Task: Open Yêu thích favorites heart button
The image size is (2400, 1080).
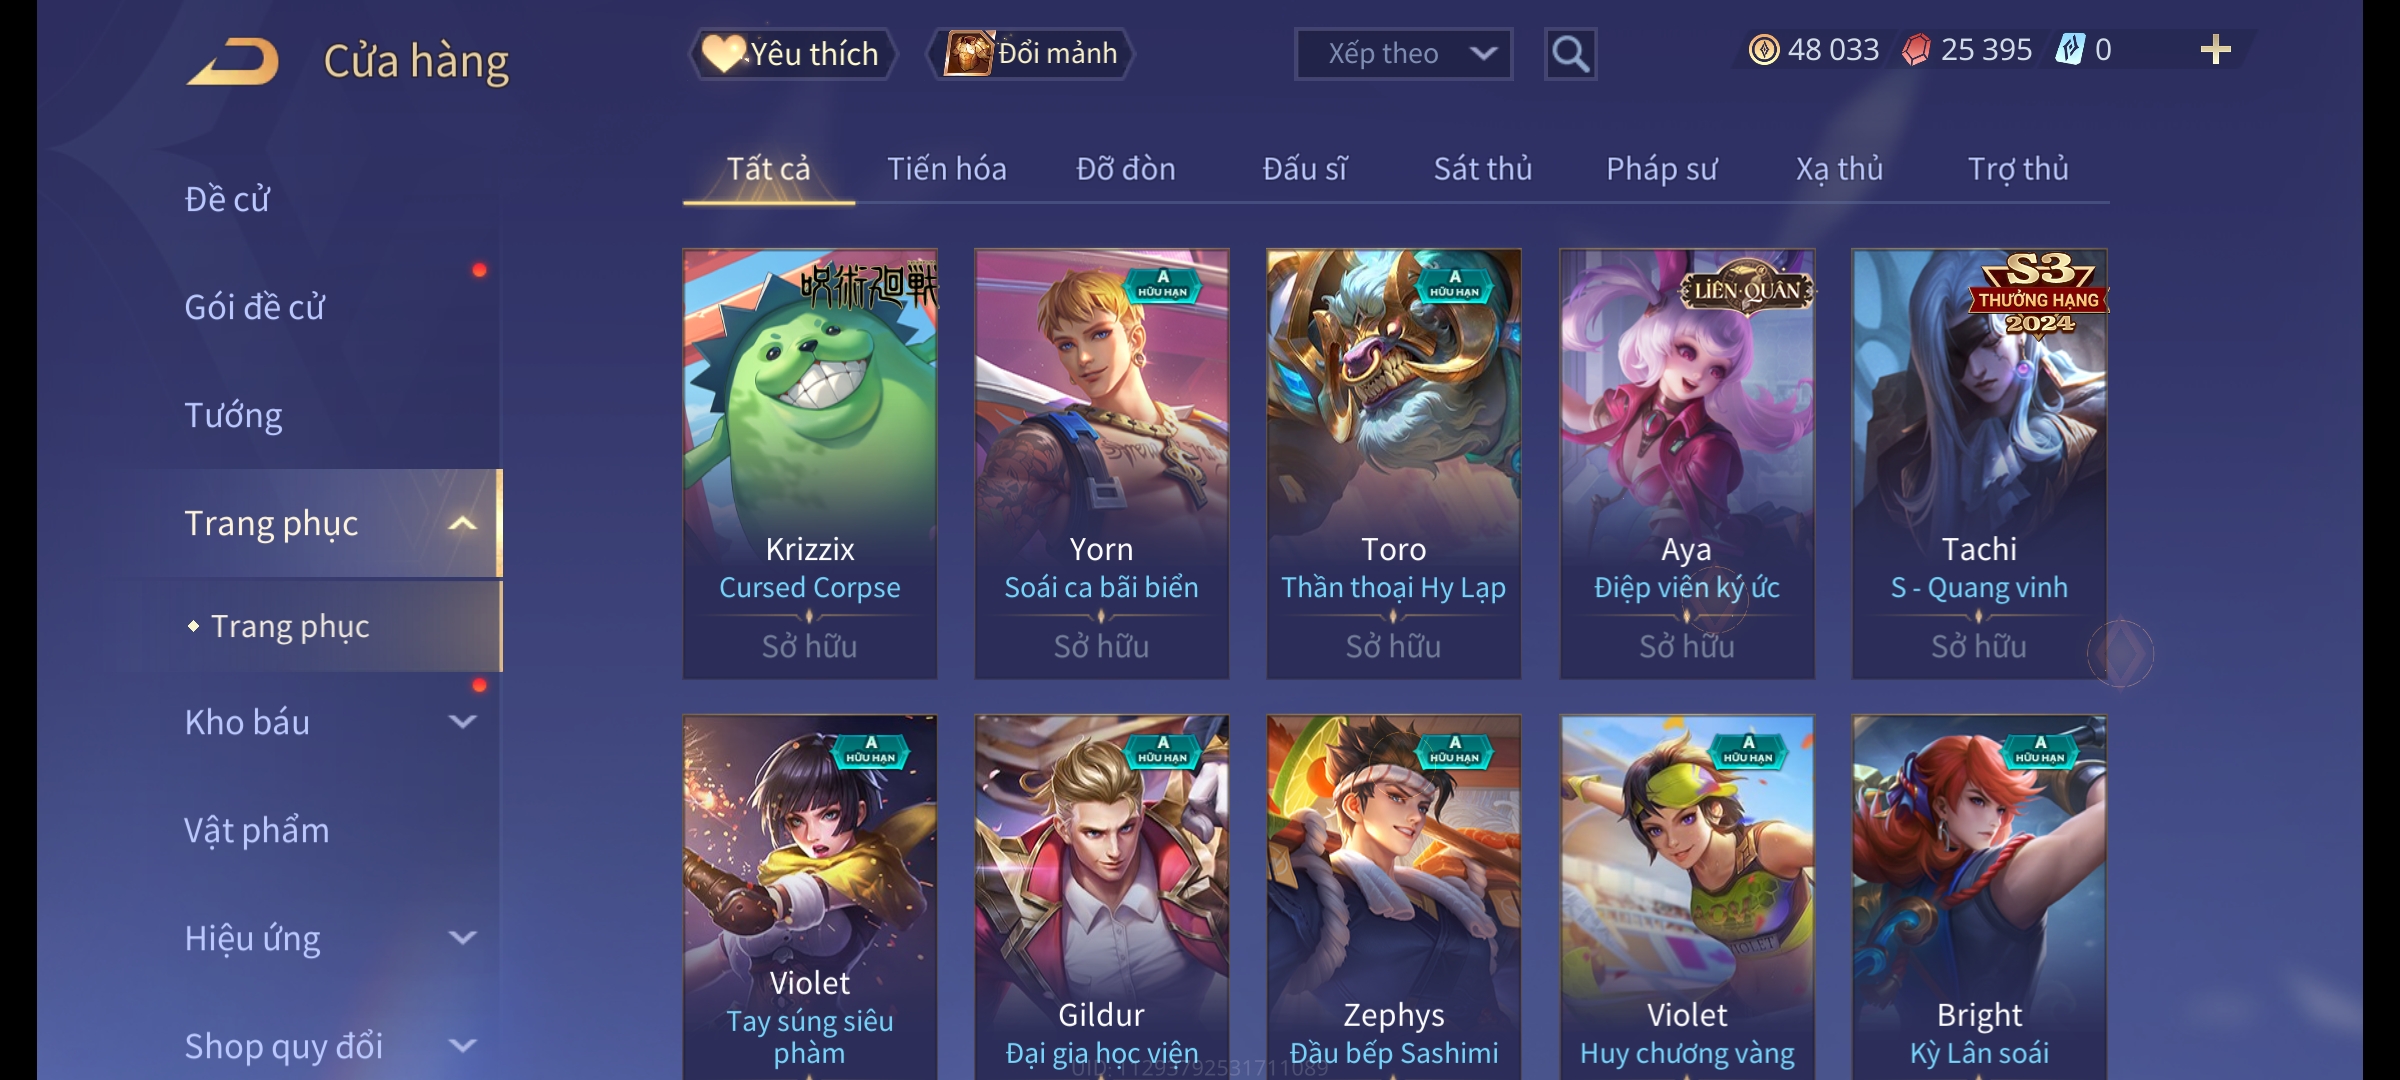Action: tap(792, 54)
